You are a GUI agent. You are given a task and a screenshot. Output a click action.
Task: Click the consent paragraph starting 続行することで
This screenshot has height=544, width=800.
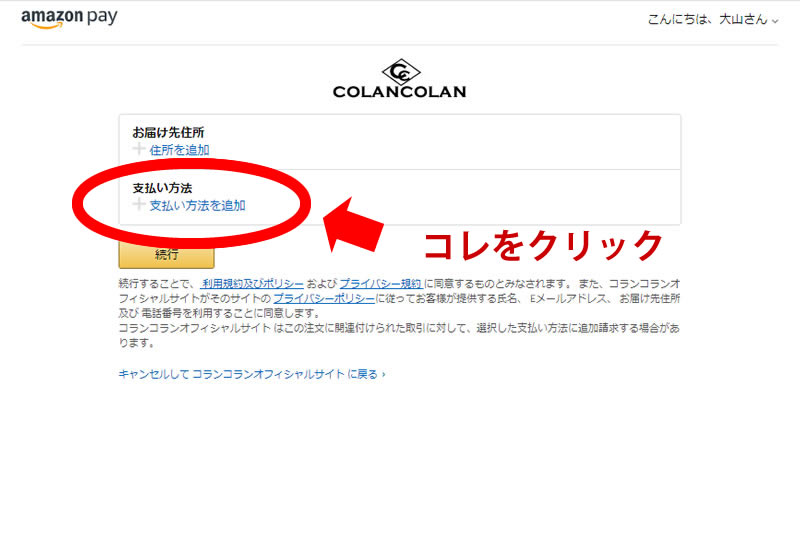(399, 313)
